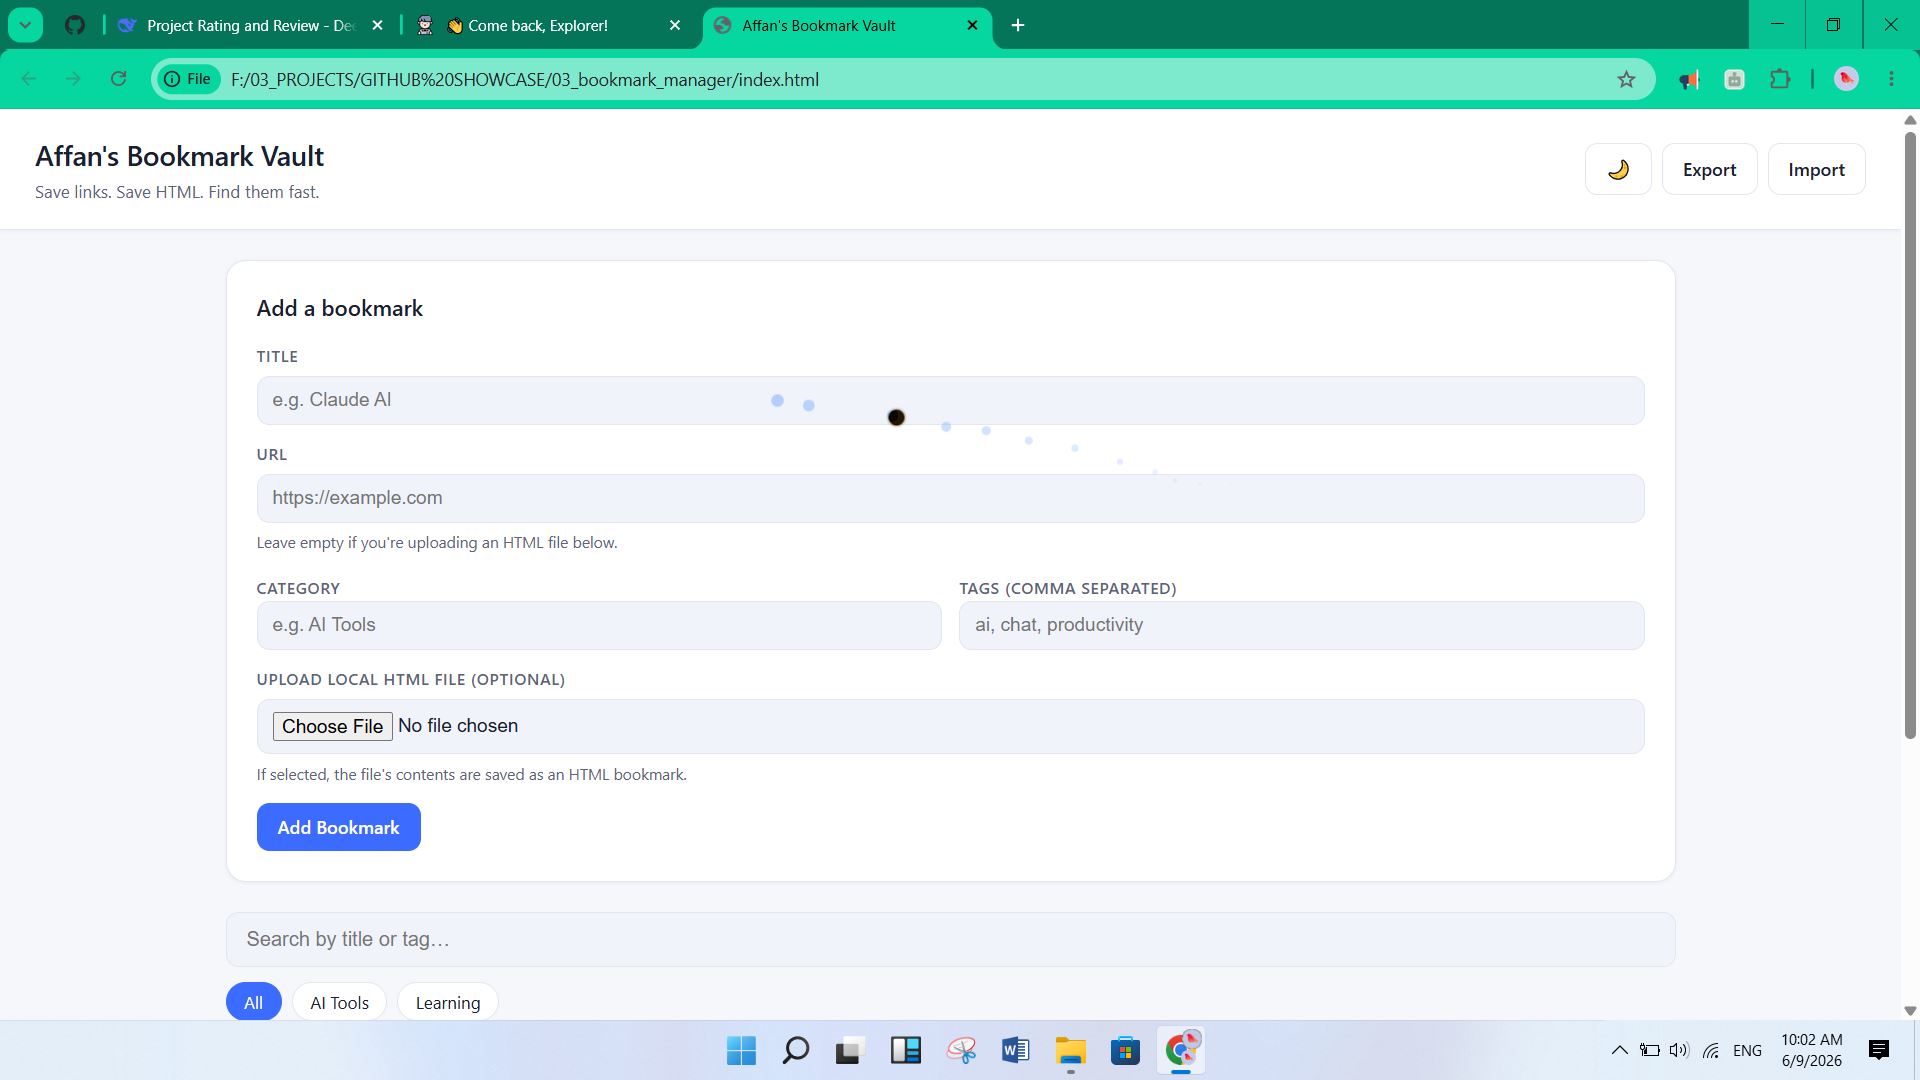
Task: Click into the Category input field
Action: 599,625
